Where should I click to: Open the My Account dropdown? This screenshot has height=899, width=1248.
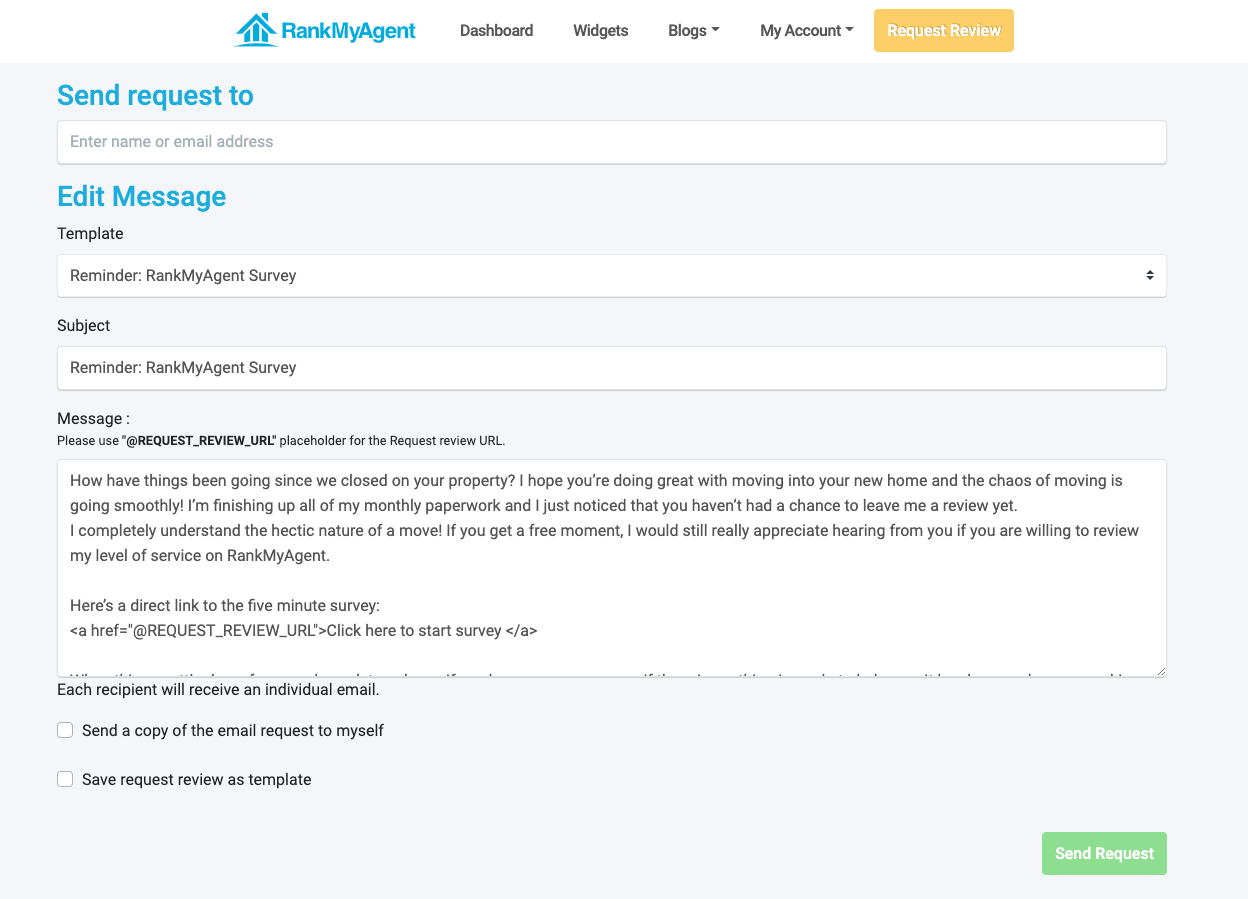pyautogui.click(x=806, y=31)
